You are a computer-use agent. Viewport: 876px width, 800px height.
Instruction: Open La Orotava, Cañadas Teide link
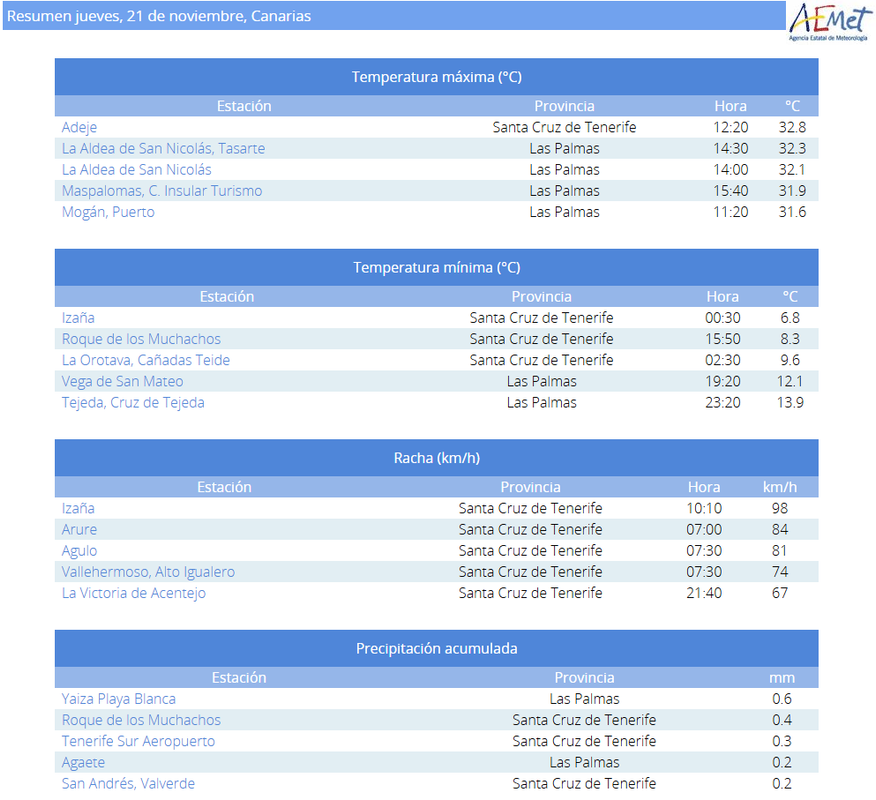(146, 360)
